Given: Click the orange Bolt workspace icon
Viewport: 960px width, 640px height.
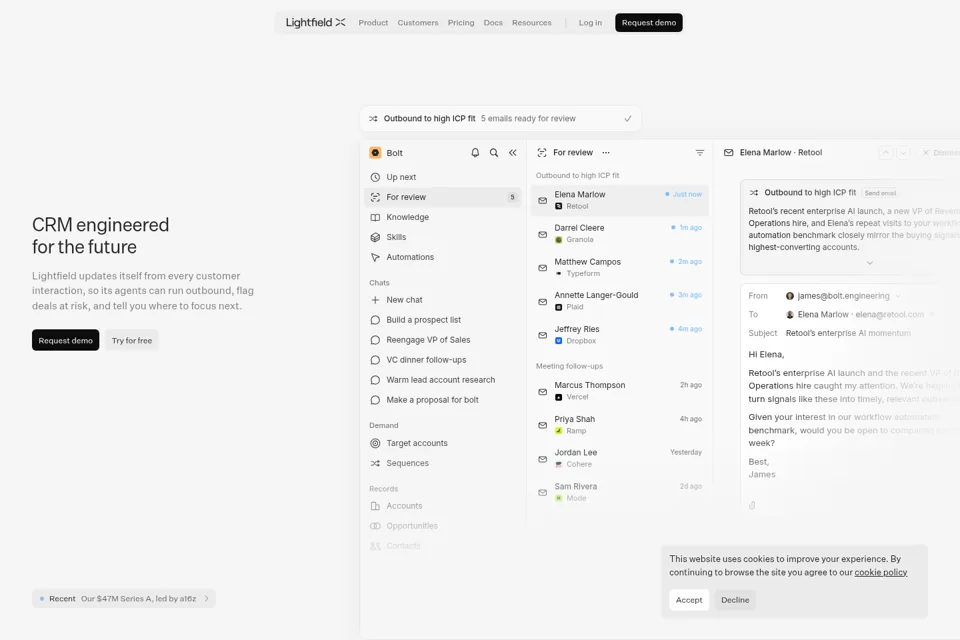Looking at the screenshot, I should 375,152.
